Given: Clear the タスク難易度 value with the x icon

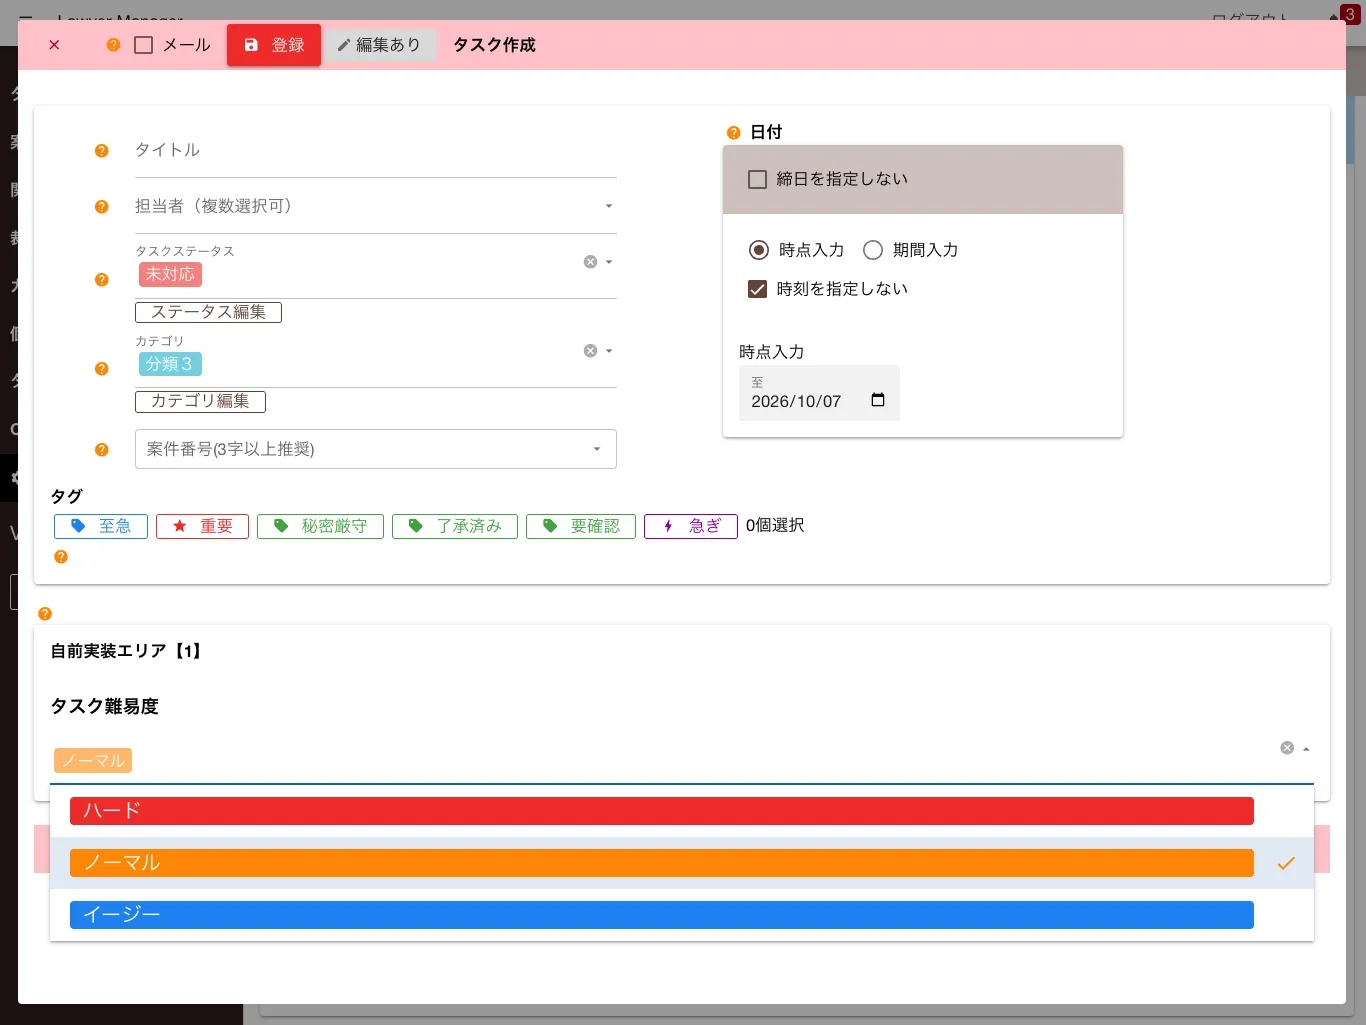Looking at the screenshot, I should pos(1287,748).
